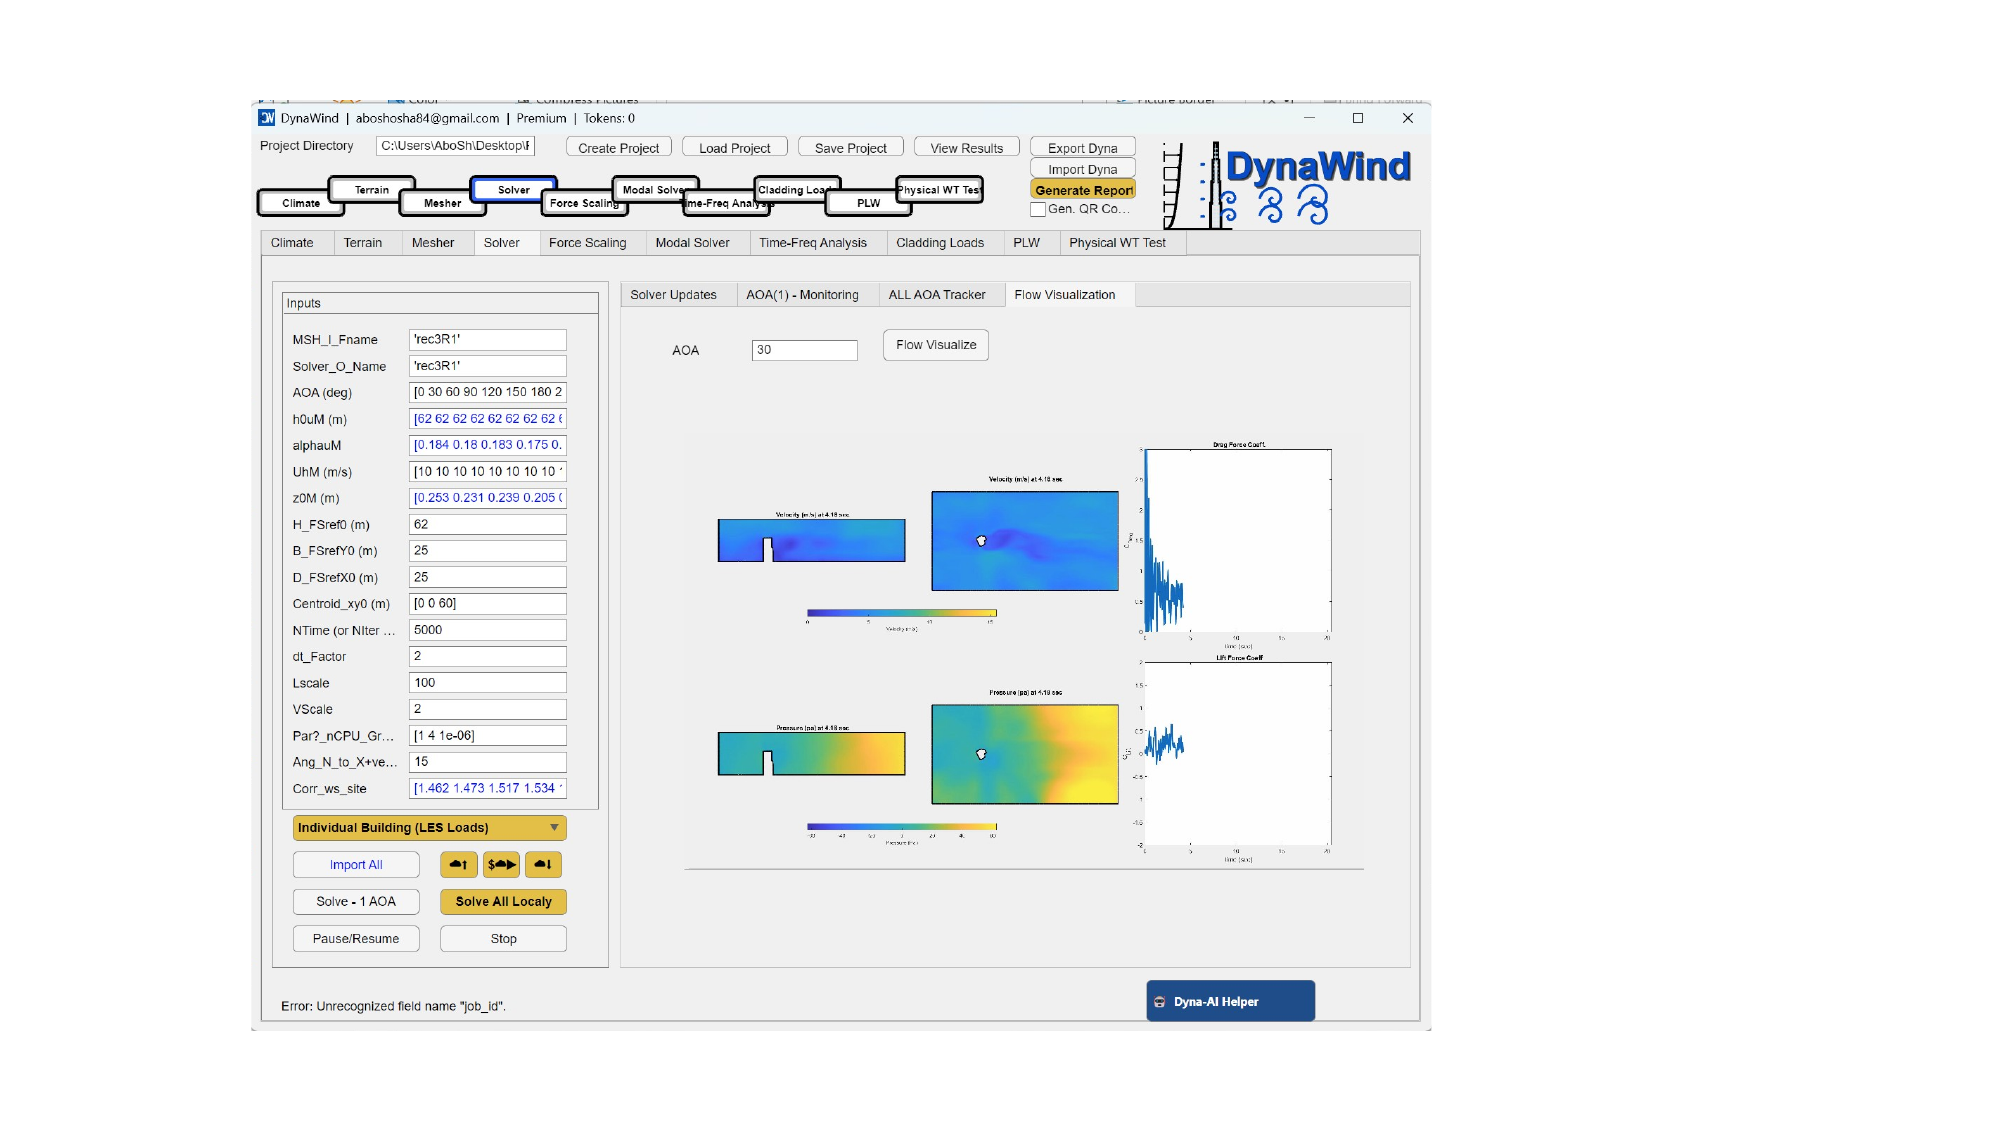2001x1125 pixels.
Task: Click the AOA input field showing 30
Action: tap(804, 350)
